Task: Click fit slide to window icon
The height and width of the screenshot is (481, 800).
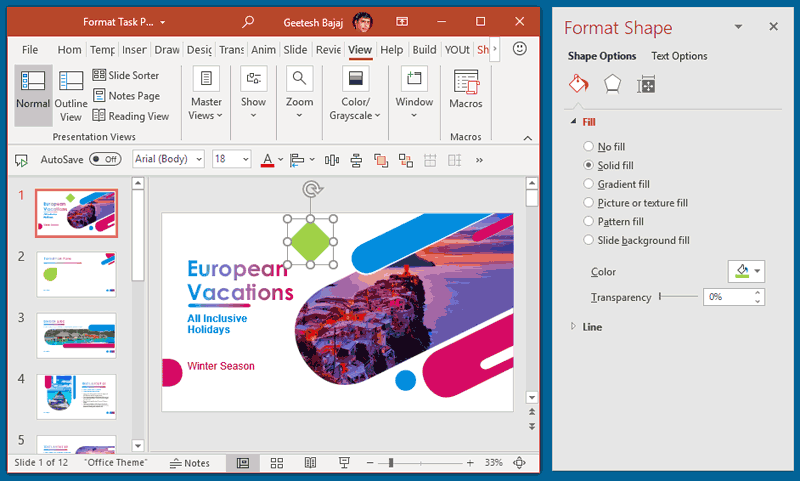Action: (x=519, y=463)
